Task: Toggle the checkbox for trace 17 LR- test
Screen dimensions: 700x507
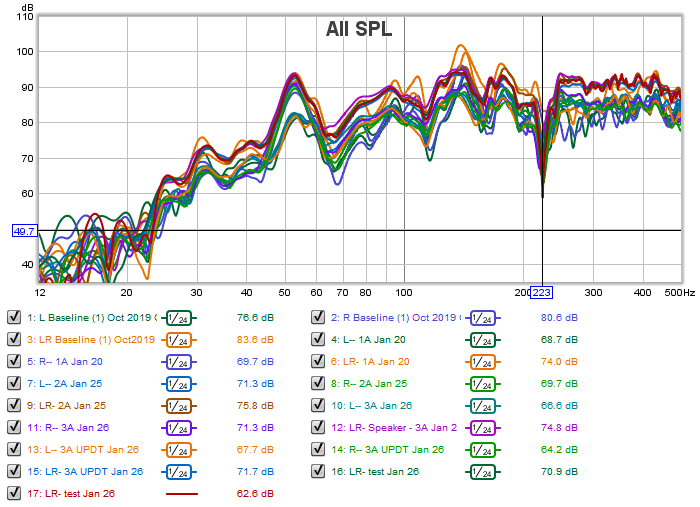Action: tap(14, 493)
